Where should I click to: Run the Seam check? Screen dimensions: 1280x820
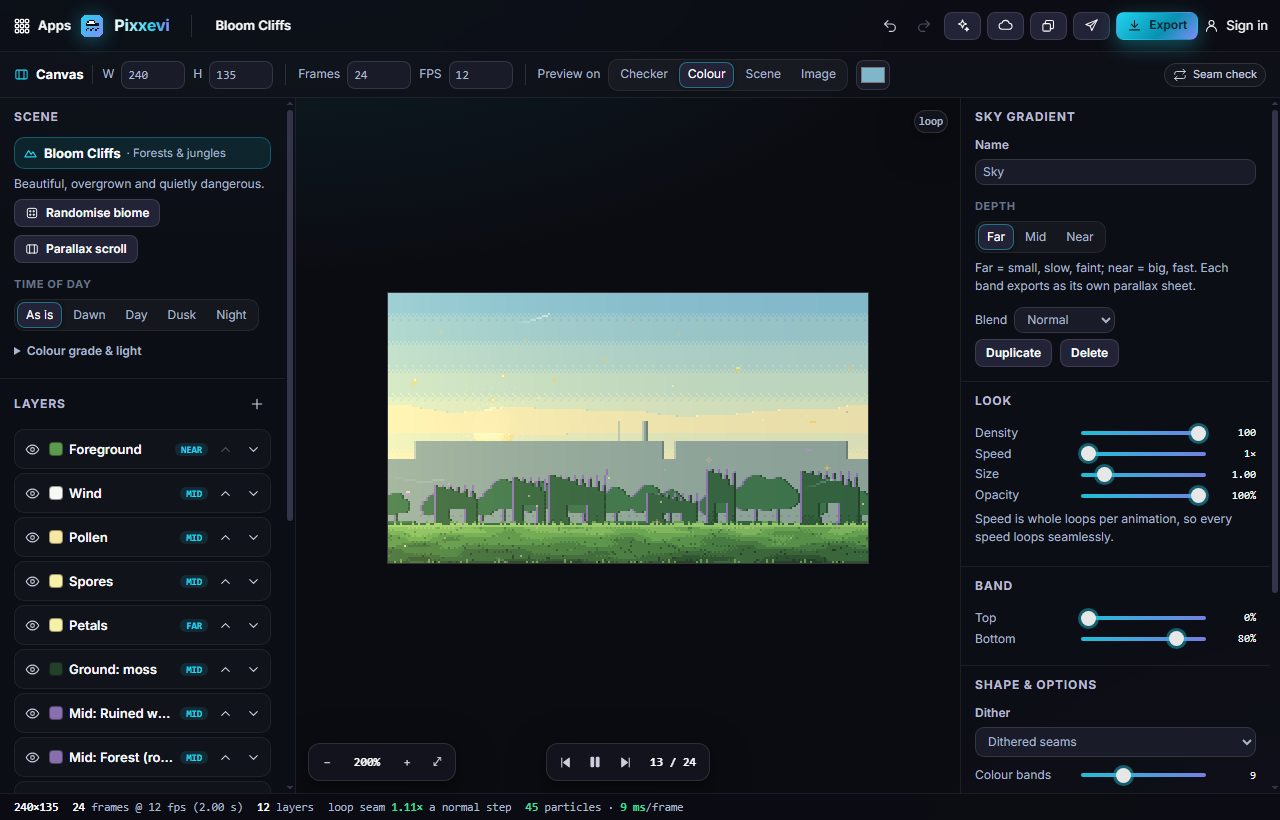[1215, 75]
